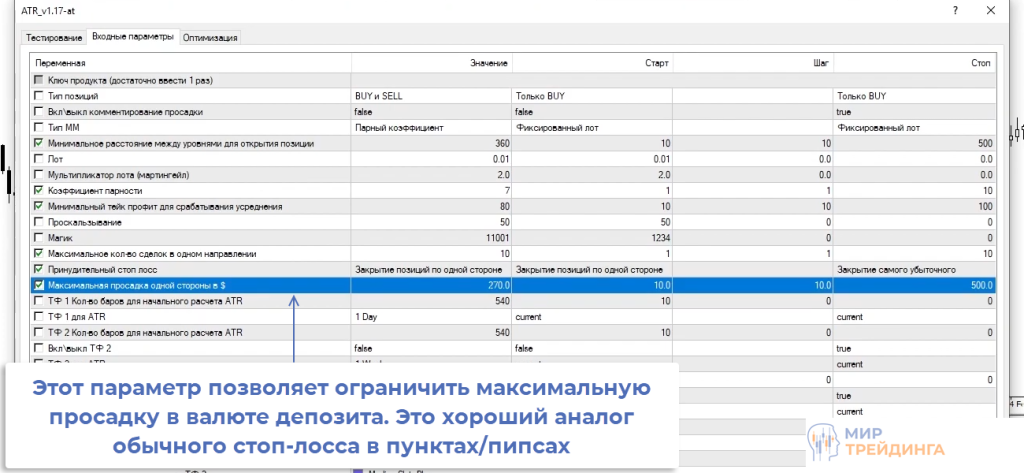Image resolution: width=1024 pixels, height=473 pixels.
Task: Open Тип позиций start value Только BUY
Action: tap(592, 96)
